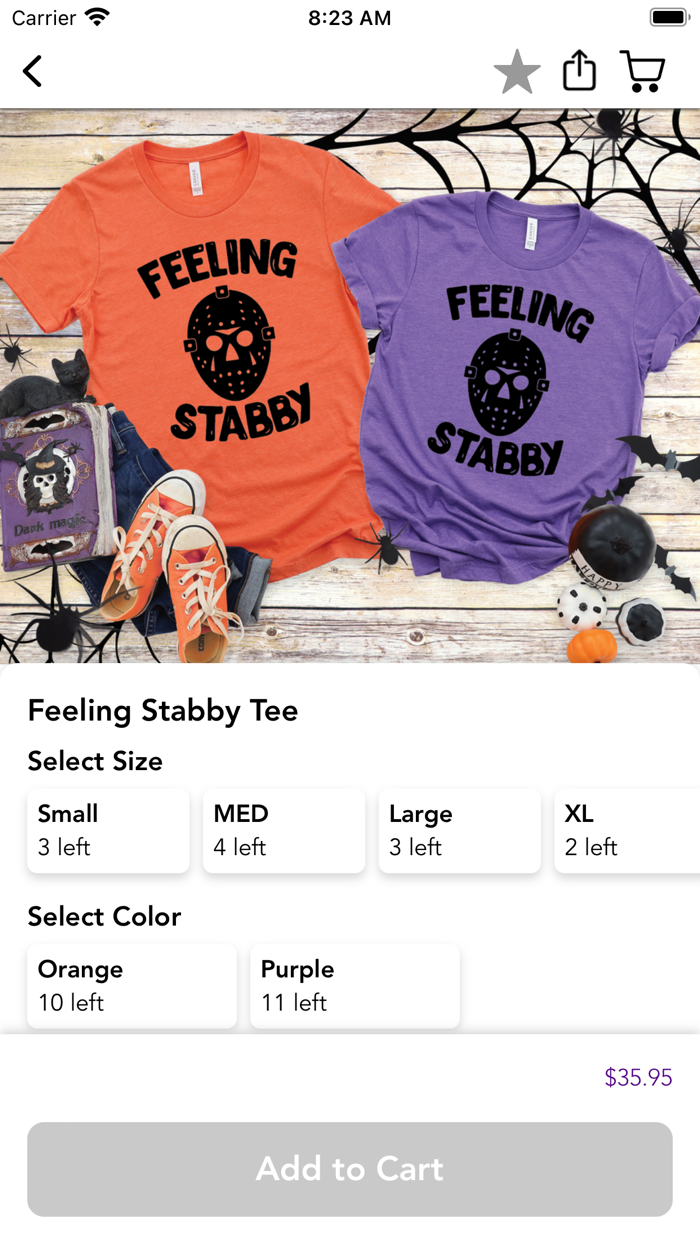The width and height of the screenshot is (700, 1244).
Task: Open the shopping cart icon
Action: coord(642,72)
